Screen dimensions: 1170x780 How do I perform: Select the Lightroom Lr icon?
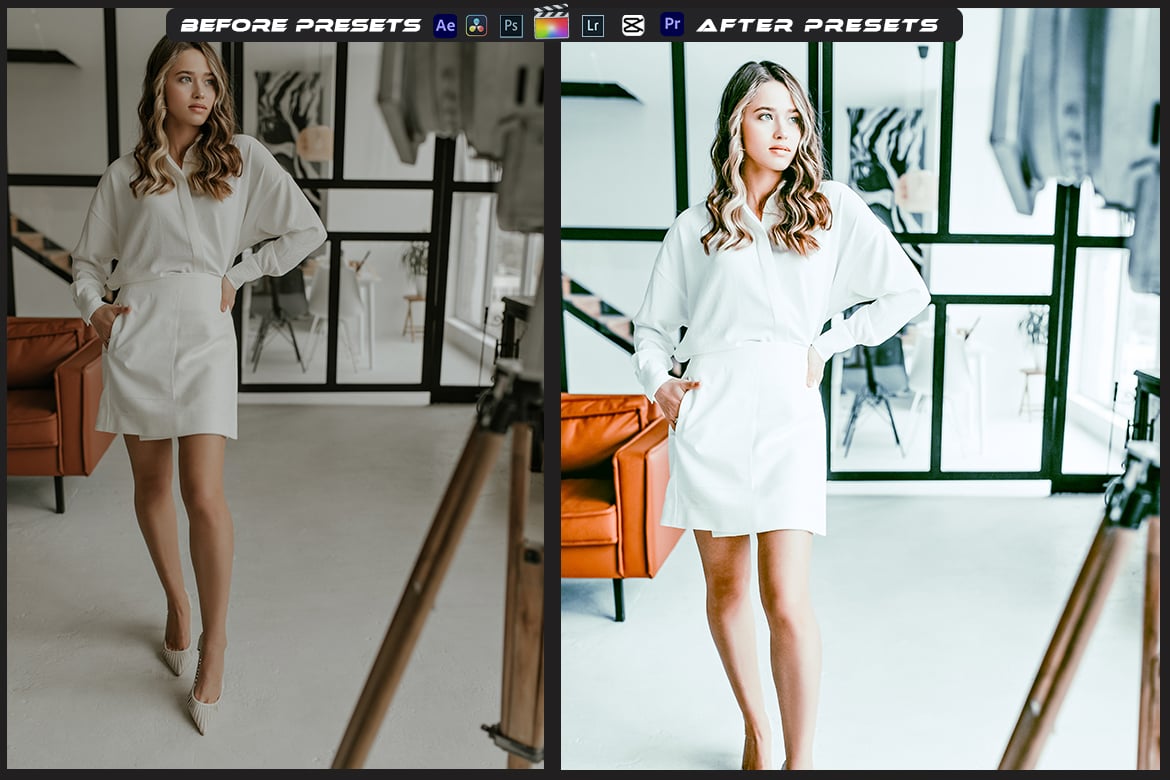click(592, 25)
